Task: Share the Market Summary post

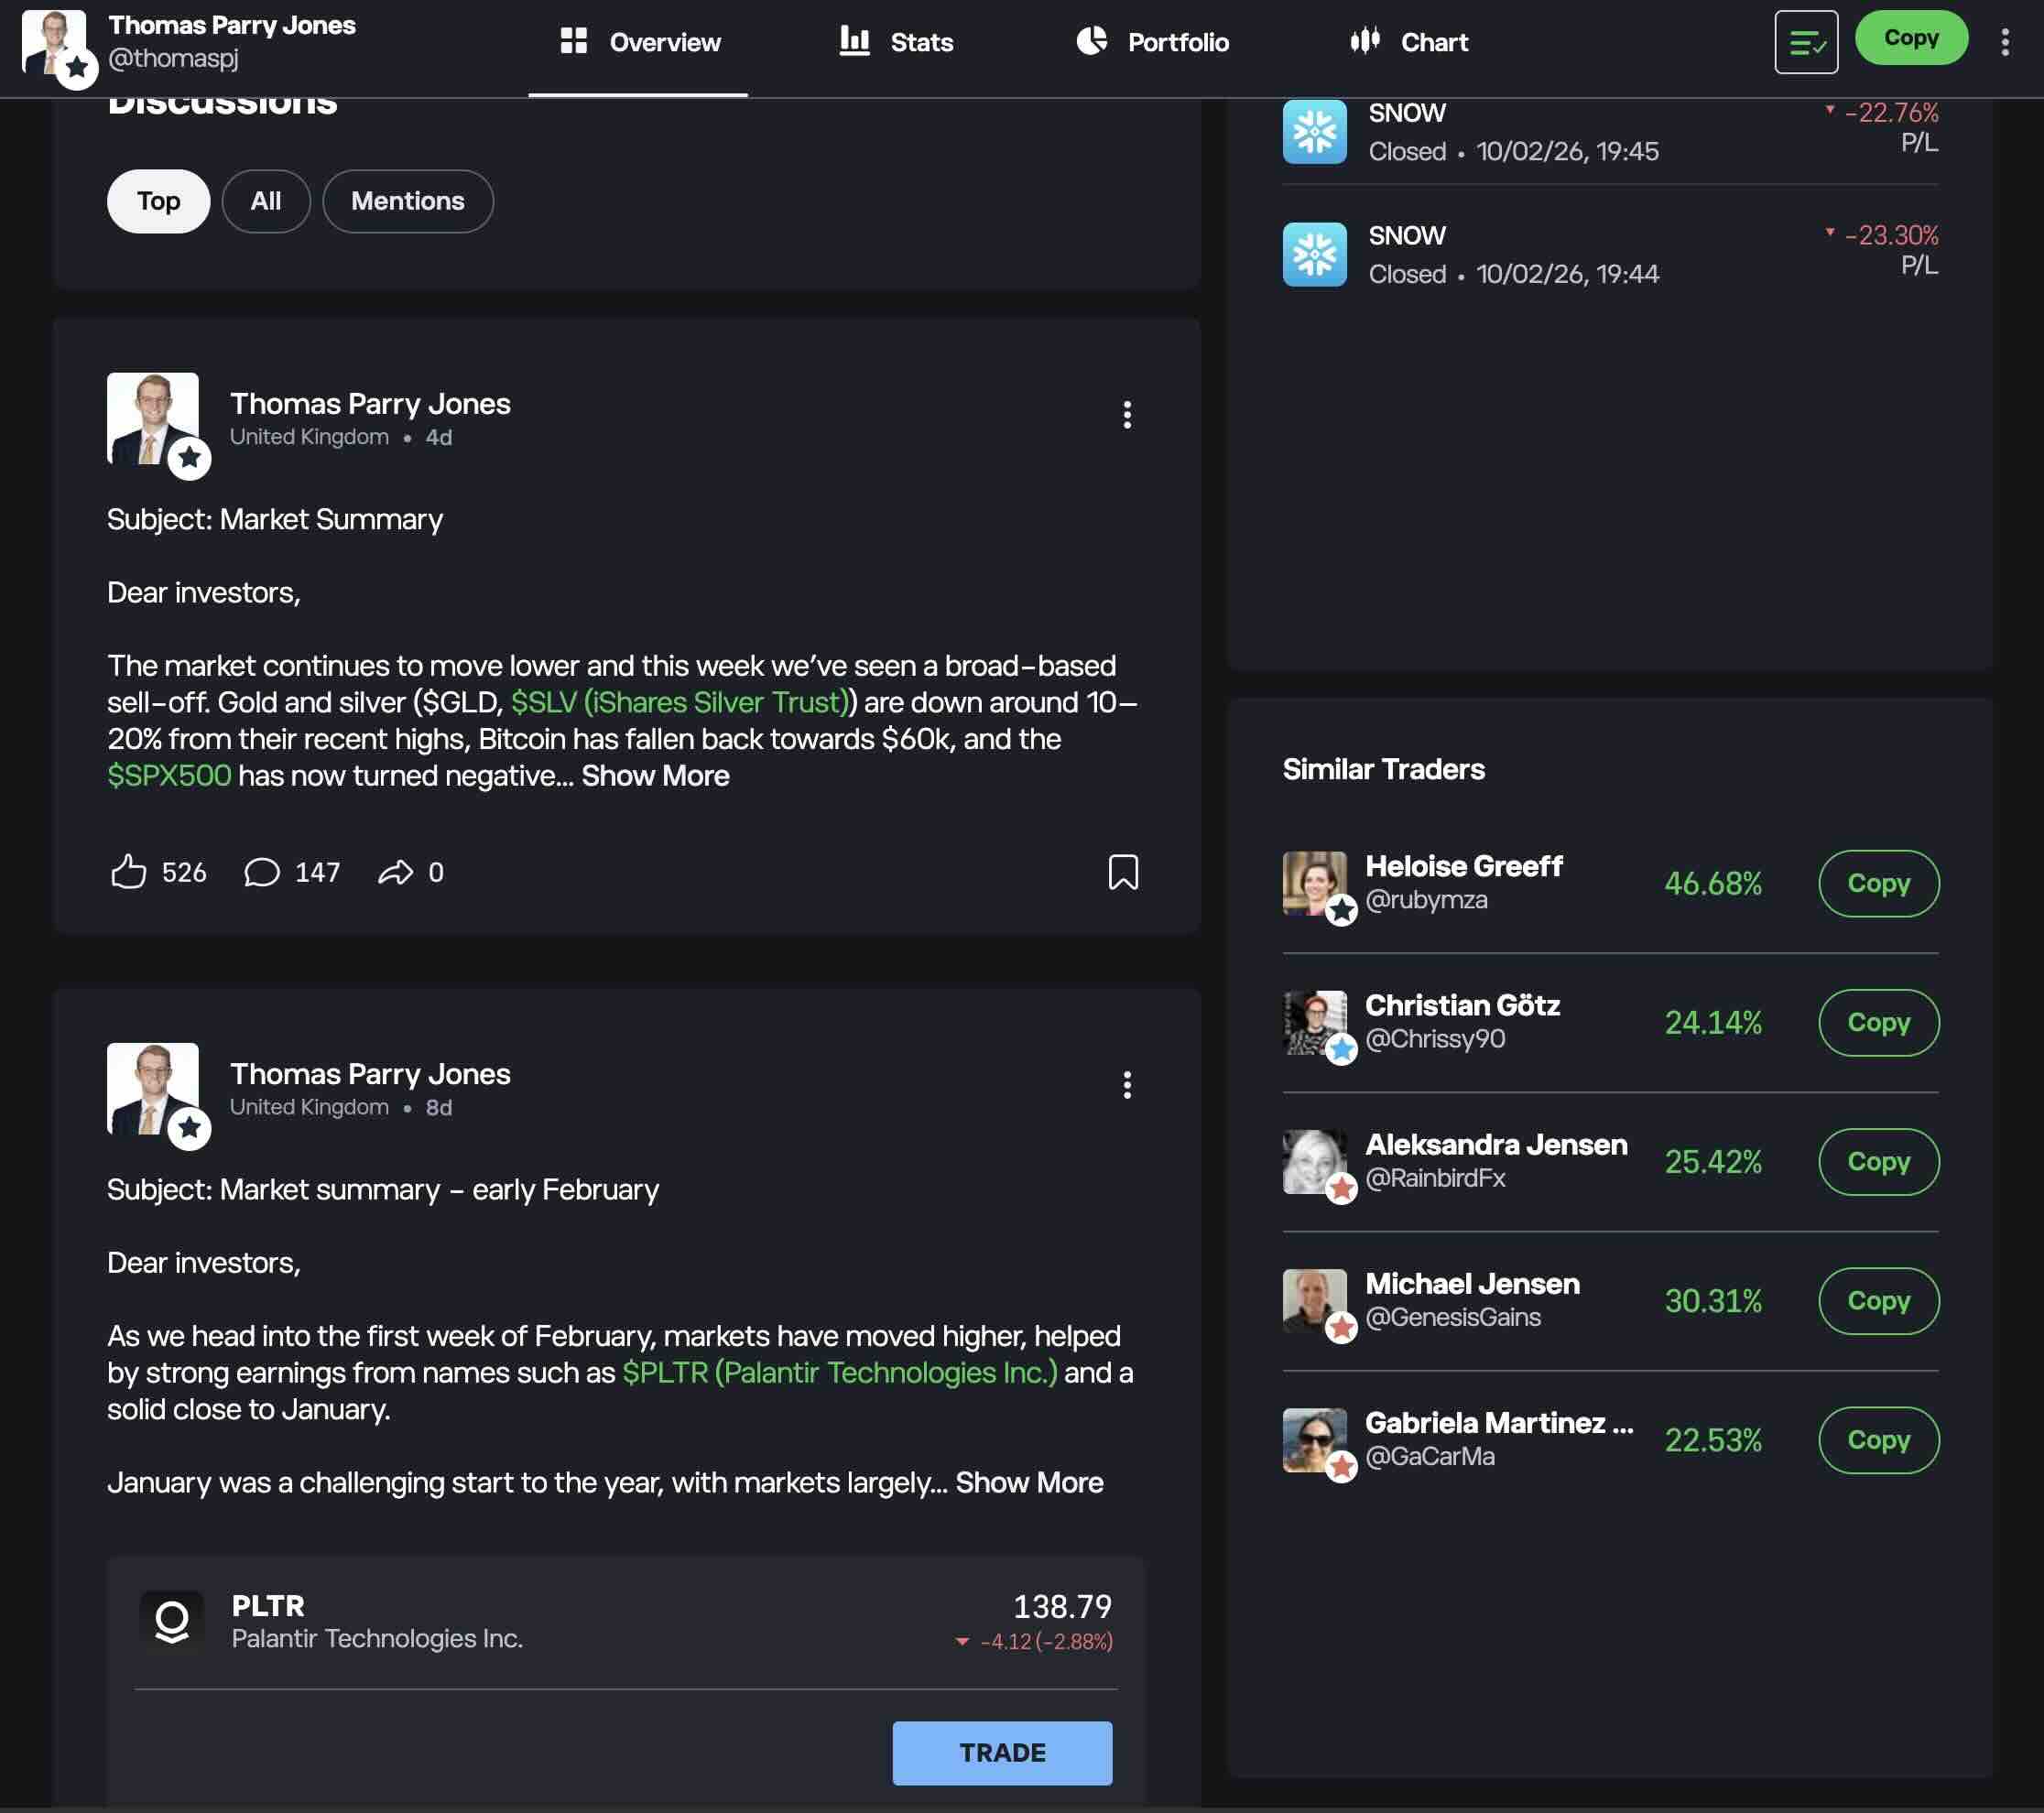Action: click(396, 872)
